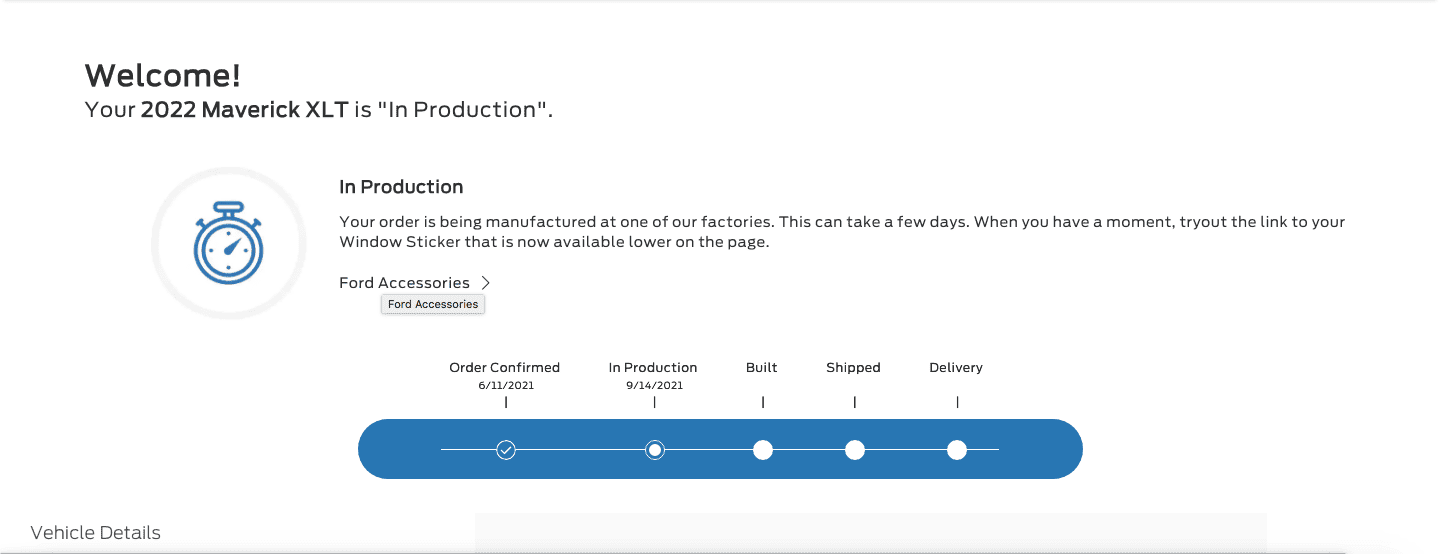
Task: Click the In Production tracker label
Action: (653, 367)
